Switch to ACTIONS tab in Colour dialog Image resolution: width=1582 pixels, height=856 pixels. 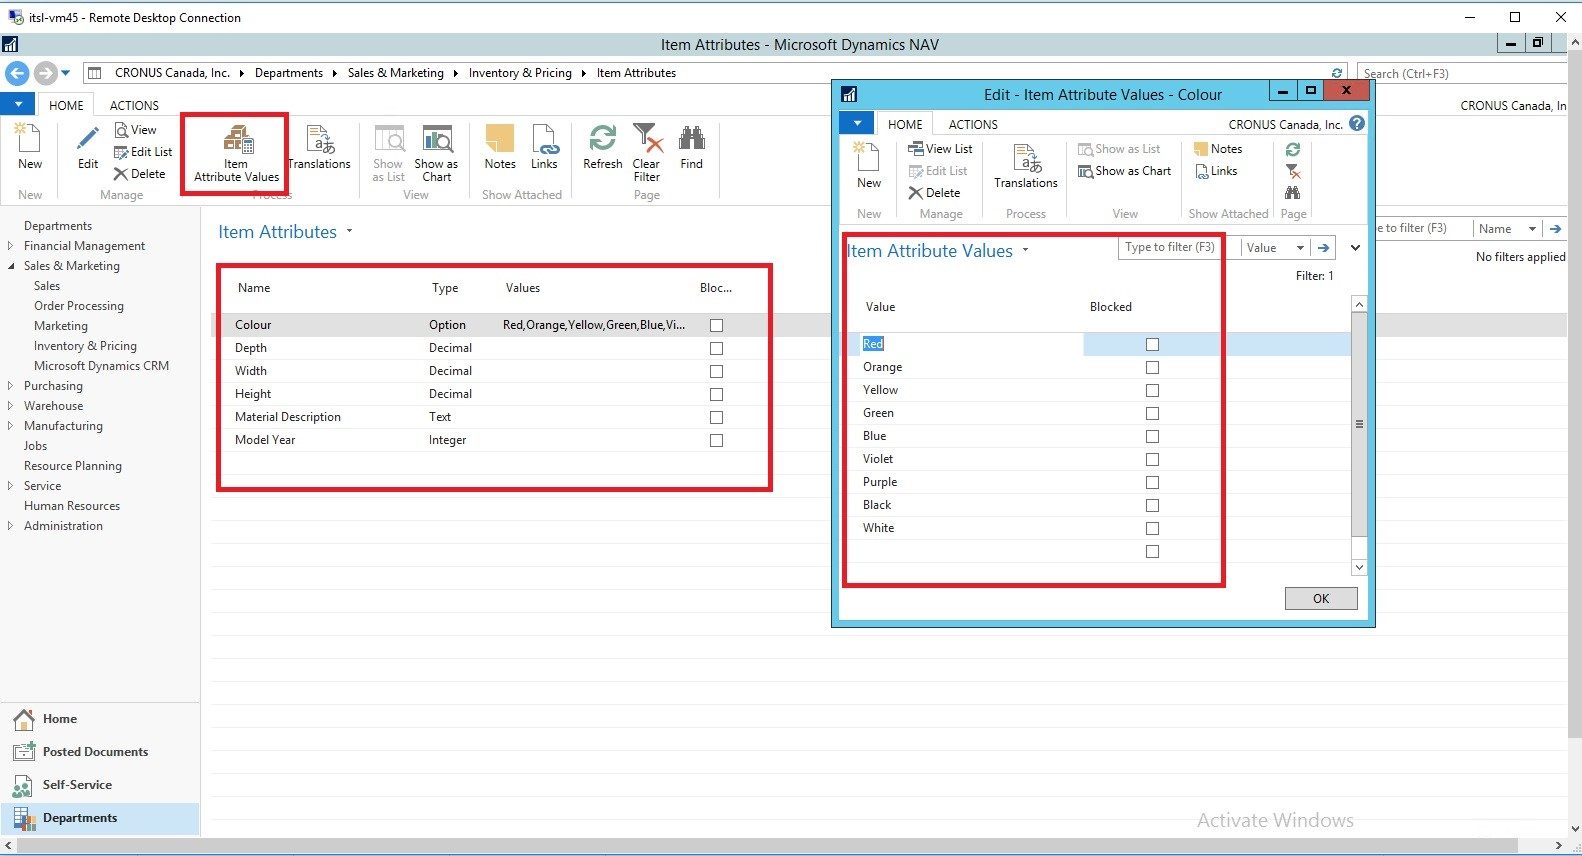pos(973,124)
